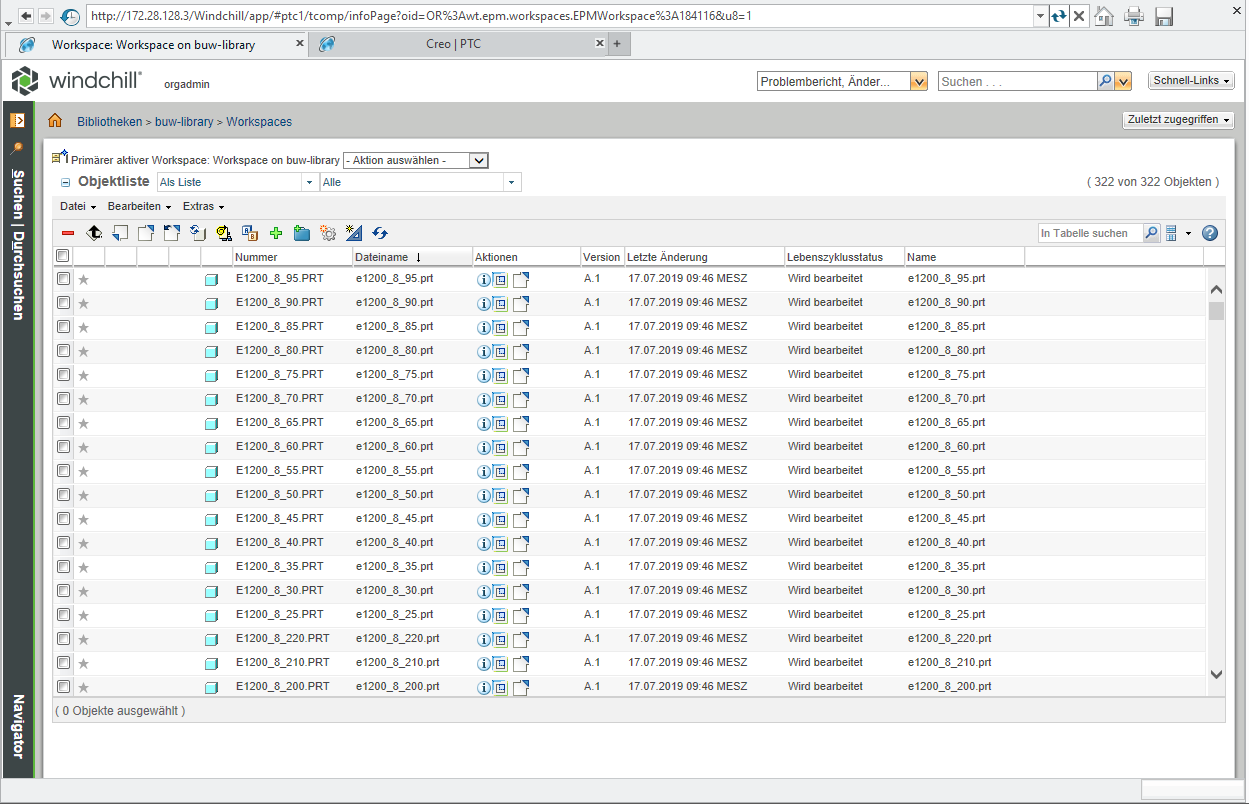1249x804 pixels.
Task: Toggle the select-all checkbox in table header
Action: [x=63, y=256]
